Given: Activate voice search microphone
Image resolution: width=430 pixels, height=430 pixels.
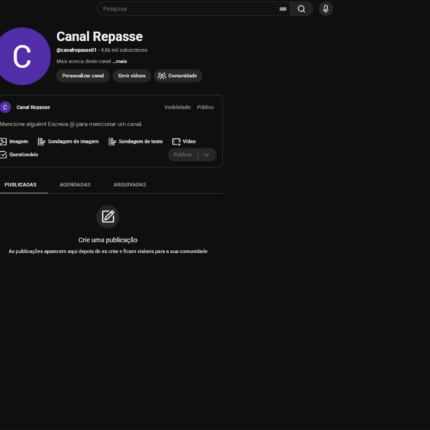Looking at the screenshot, I should coord(326,9).
